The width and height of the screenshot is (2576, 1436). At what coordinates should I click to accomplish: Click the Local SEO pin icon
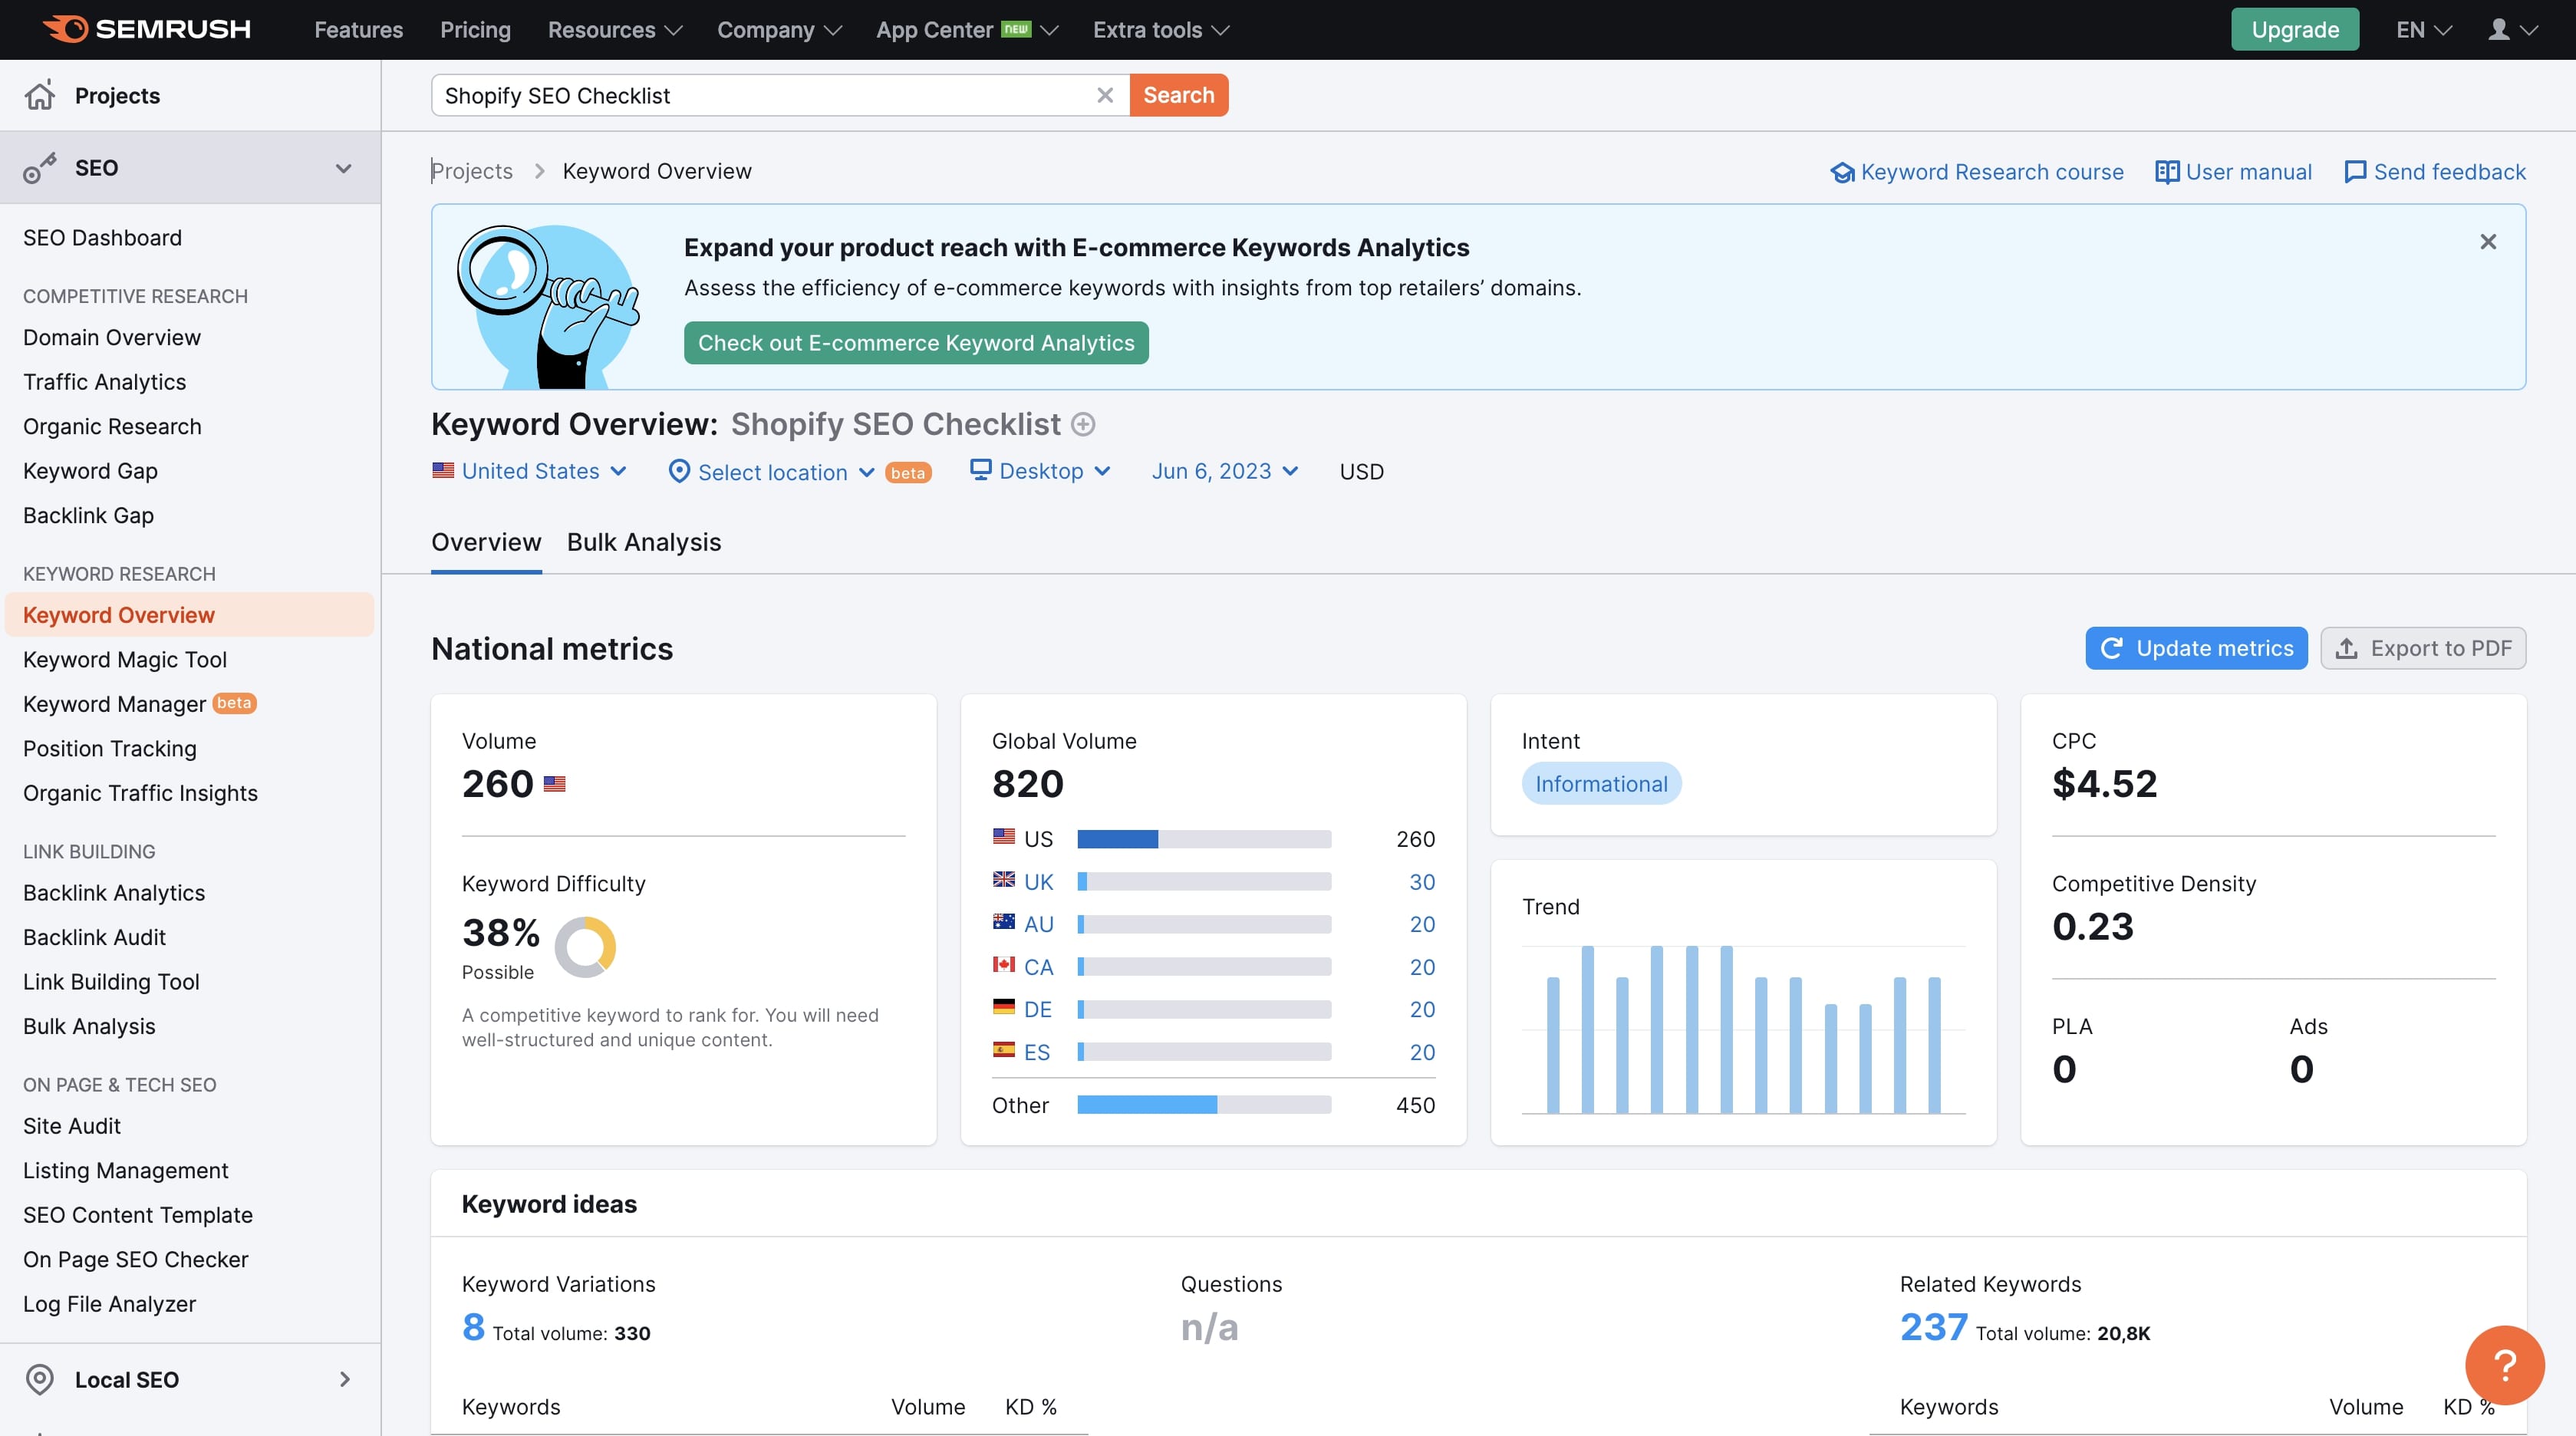coord(40,1379)
